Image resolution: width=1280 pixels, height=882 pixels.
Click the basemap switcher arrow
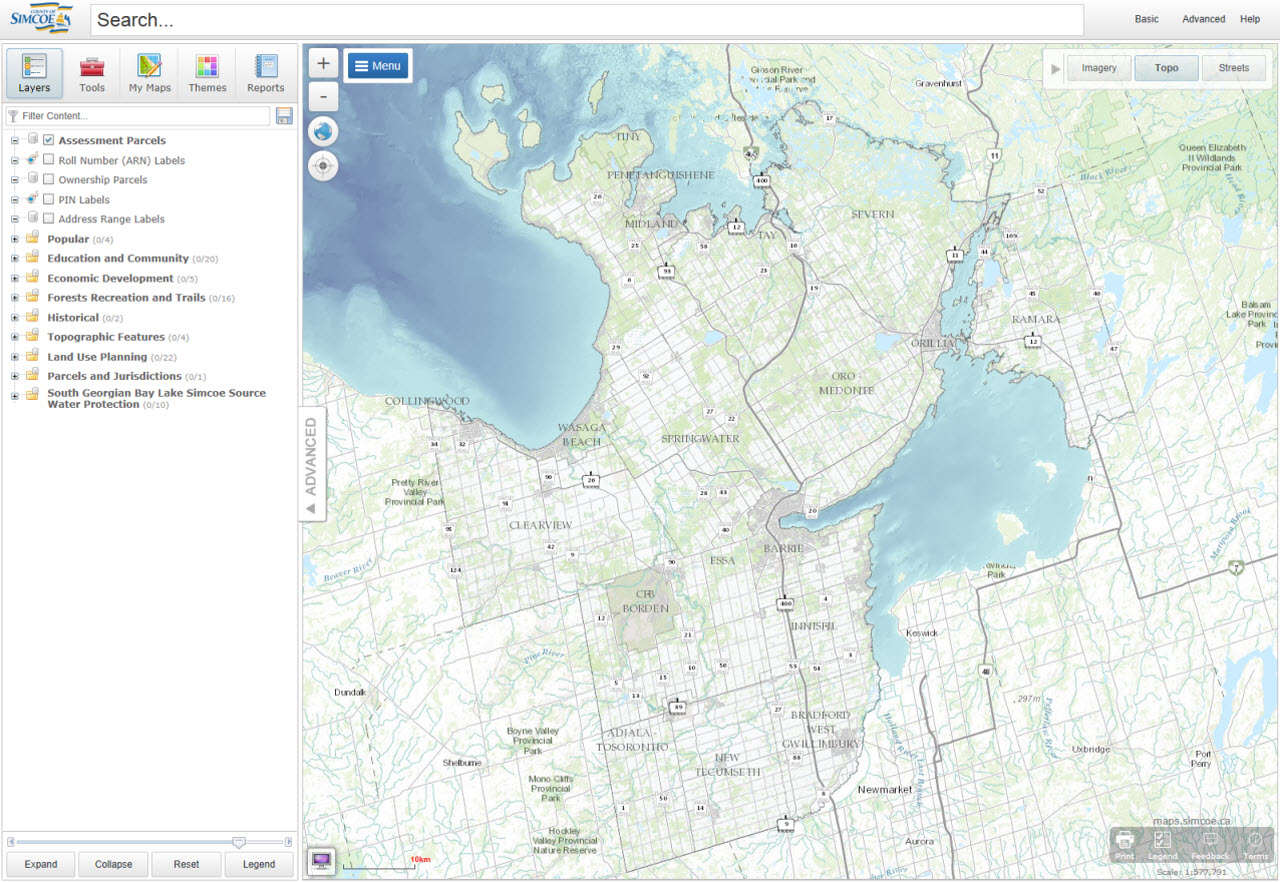point(1054,69)
